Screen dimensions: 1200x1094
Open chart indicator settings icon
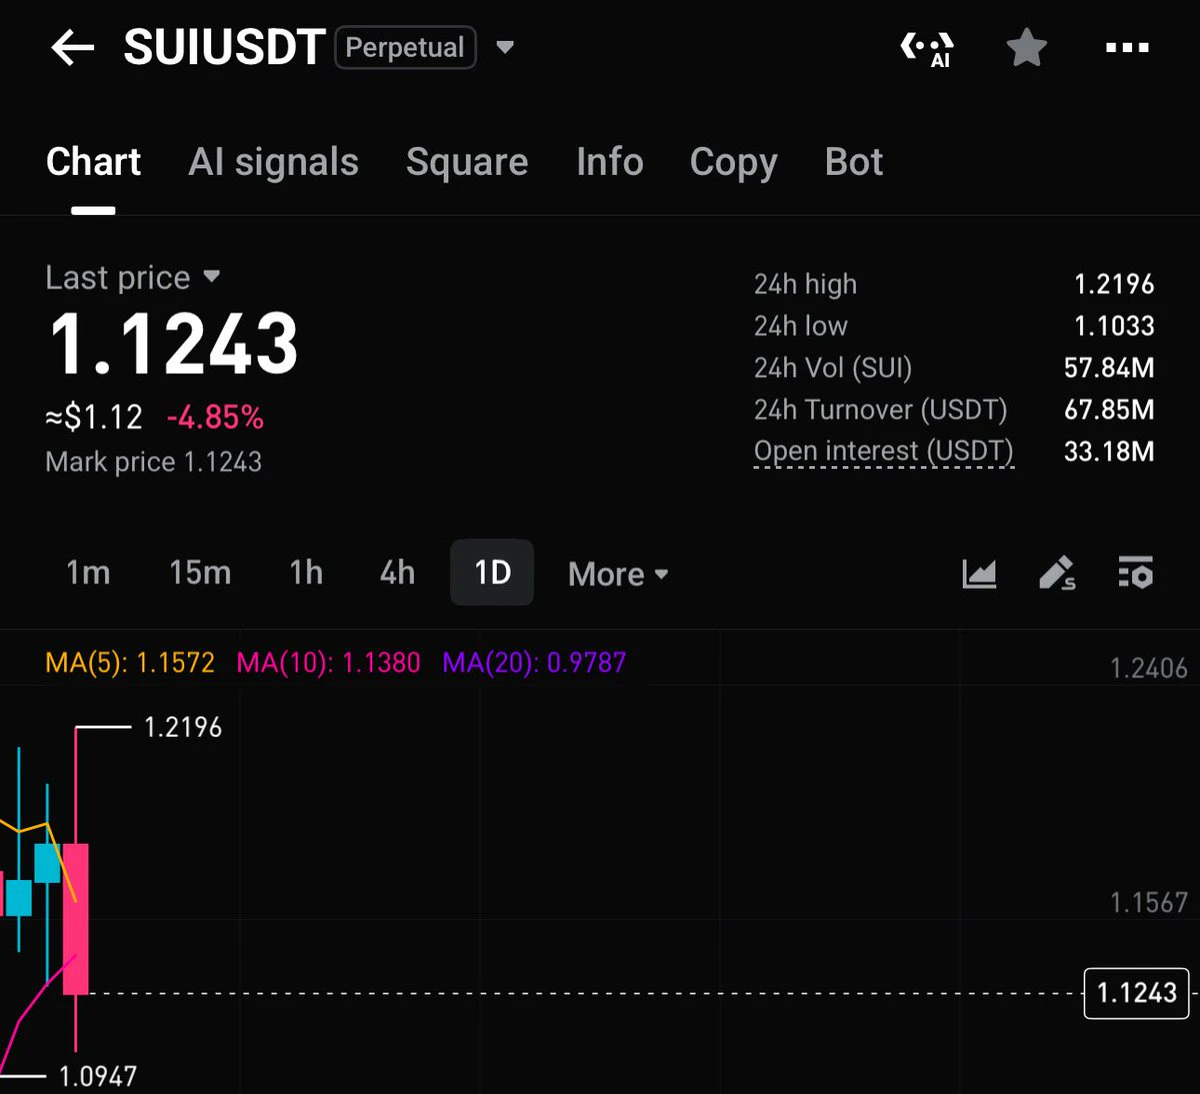coord(1135,572)
